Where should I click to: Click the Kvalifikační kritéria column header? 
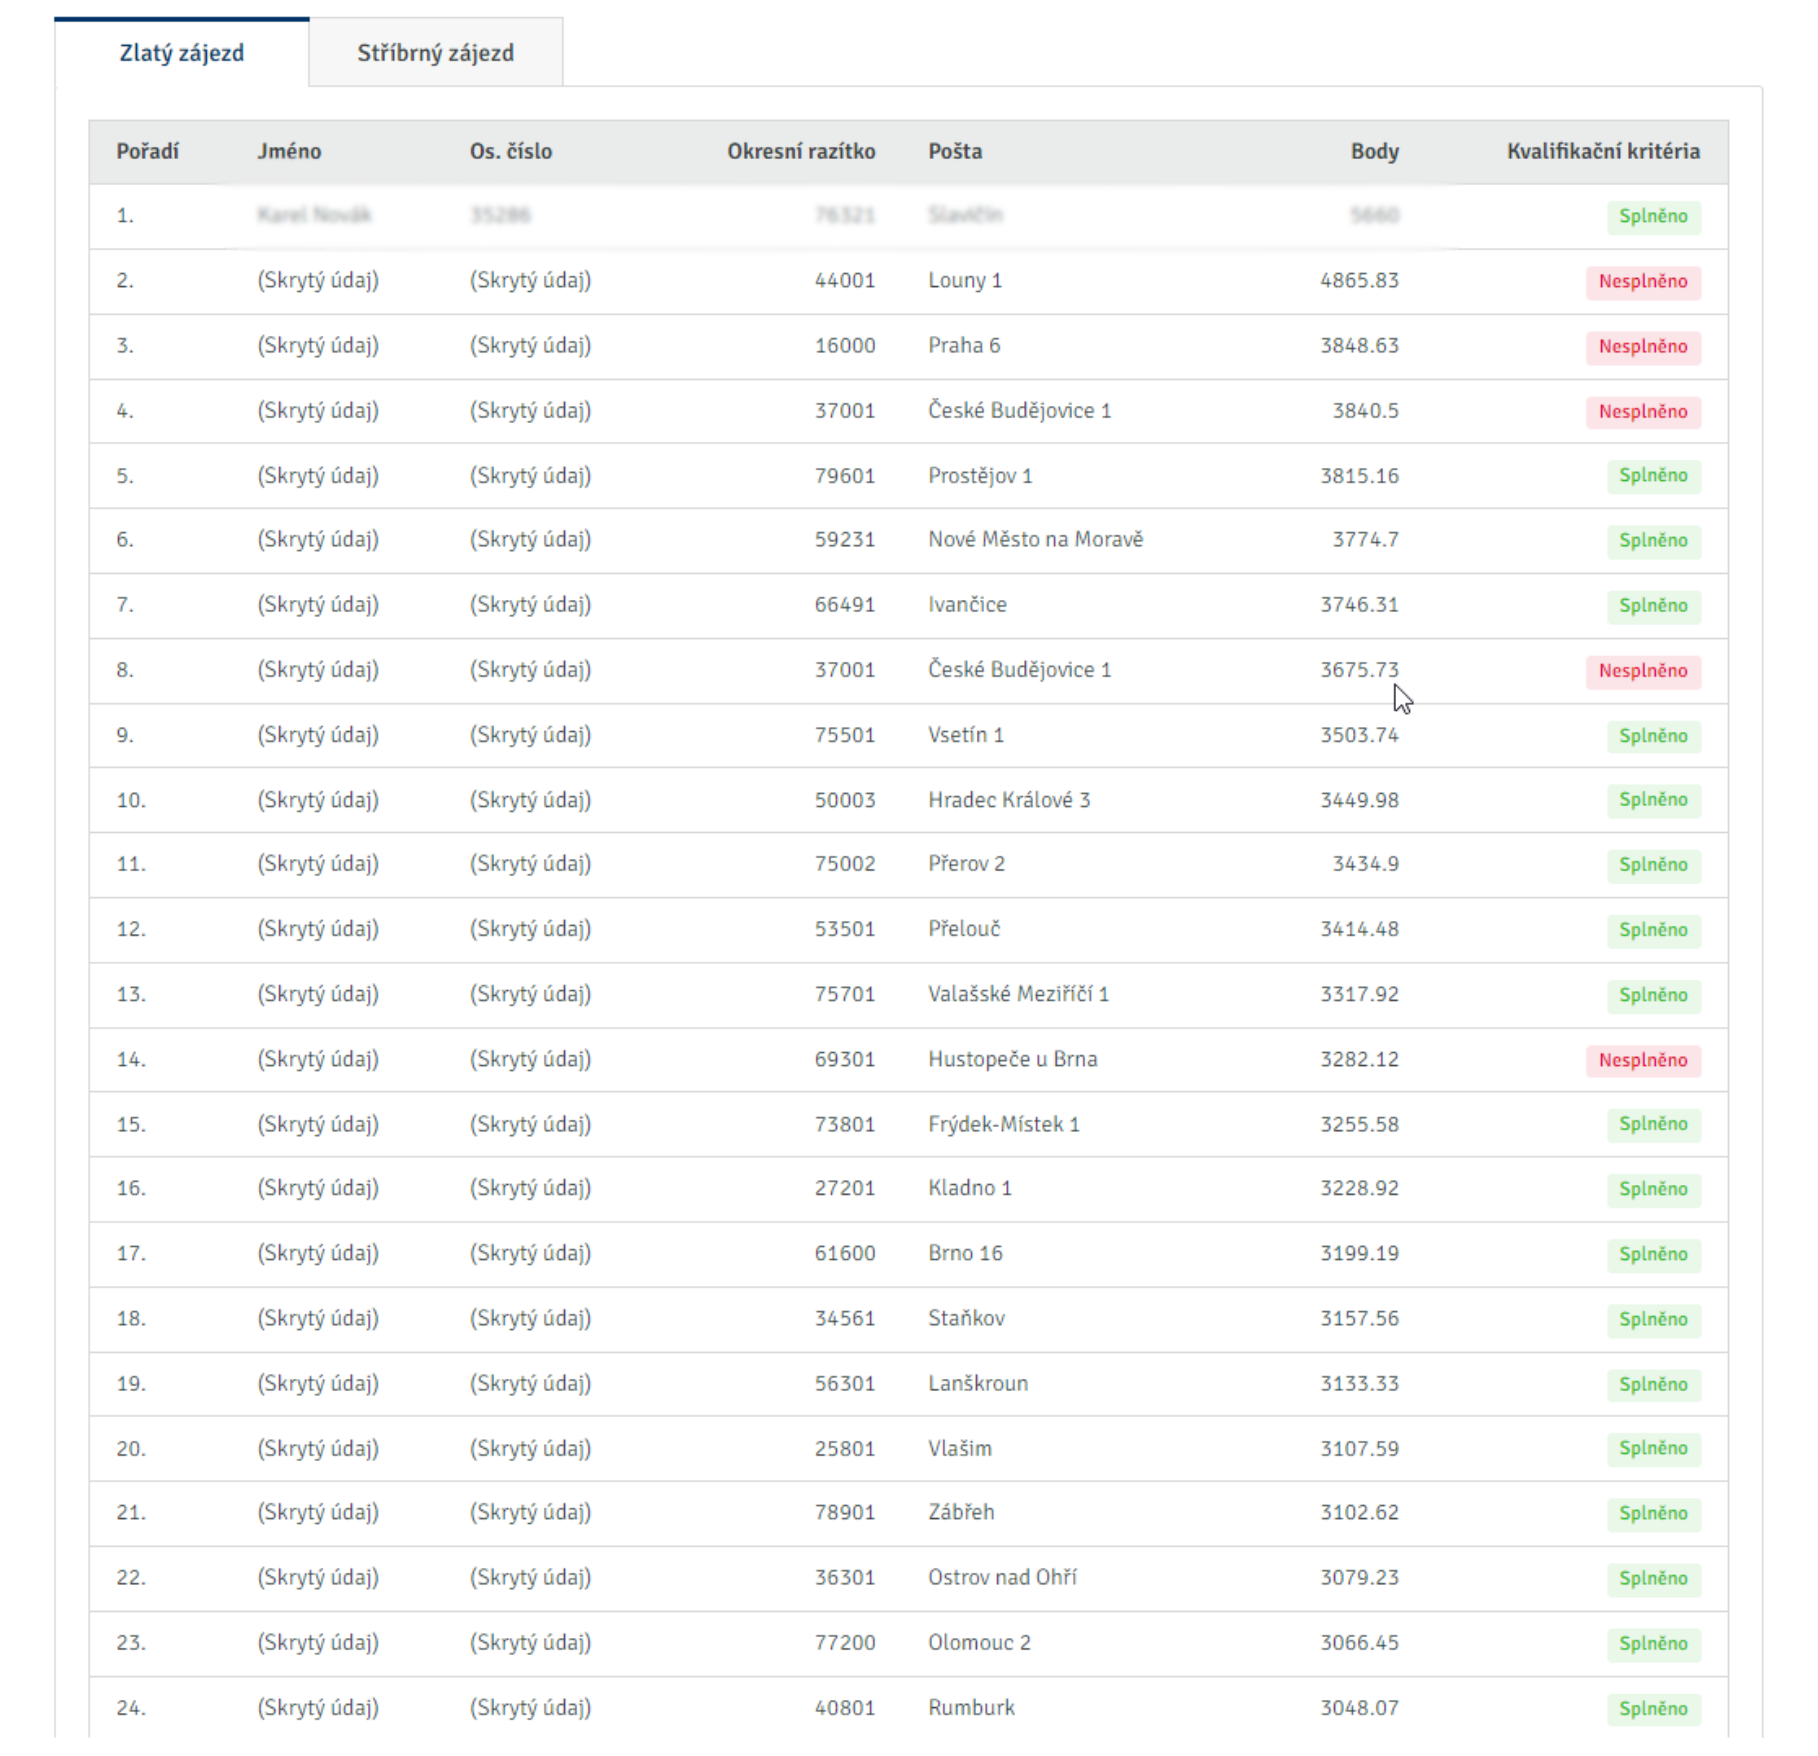pos(1603,151)
